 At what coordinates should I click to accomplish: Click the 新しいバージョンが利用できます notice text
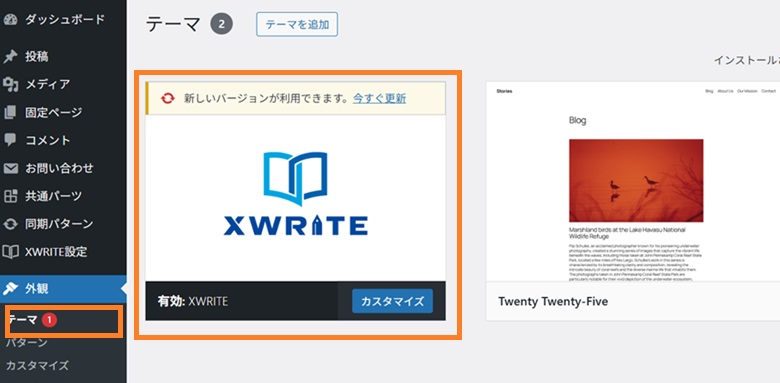(x=266, y=98)
